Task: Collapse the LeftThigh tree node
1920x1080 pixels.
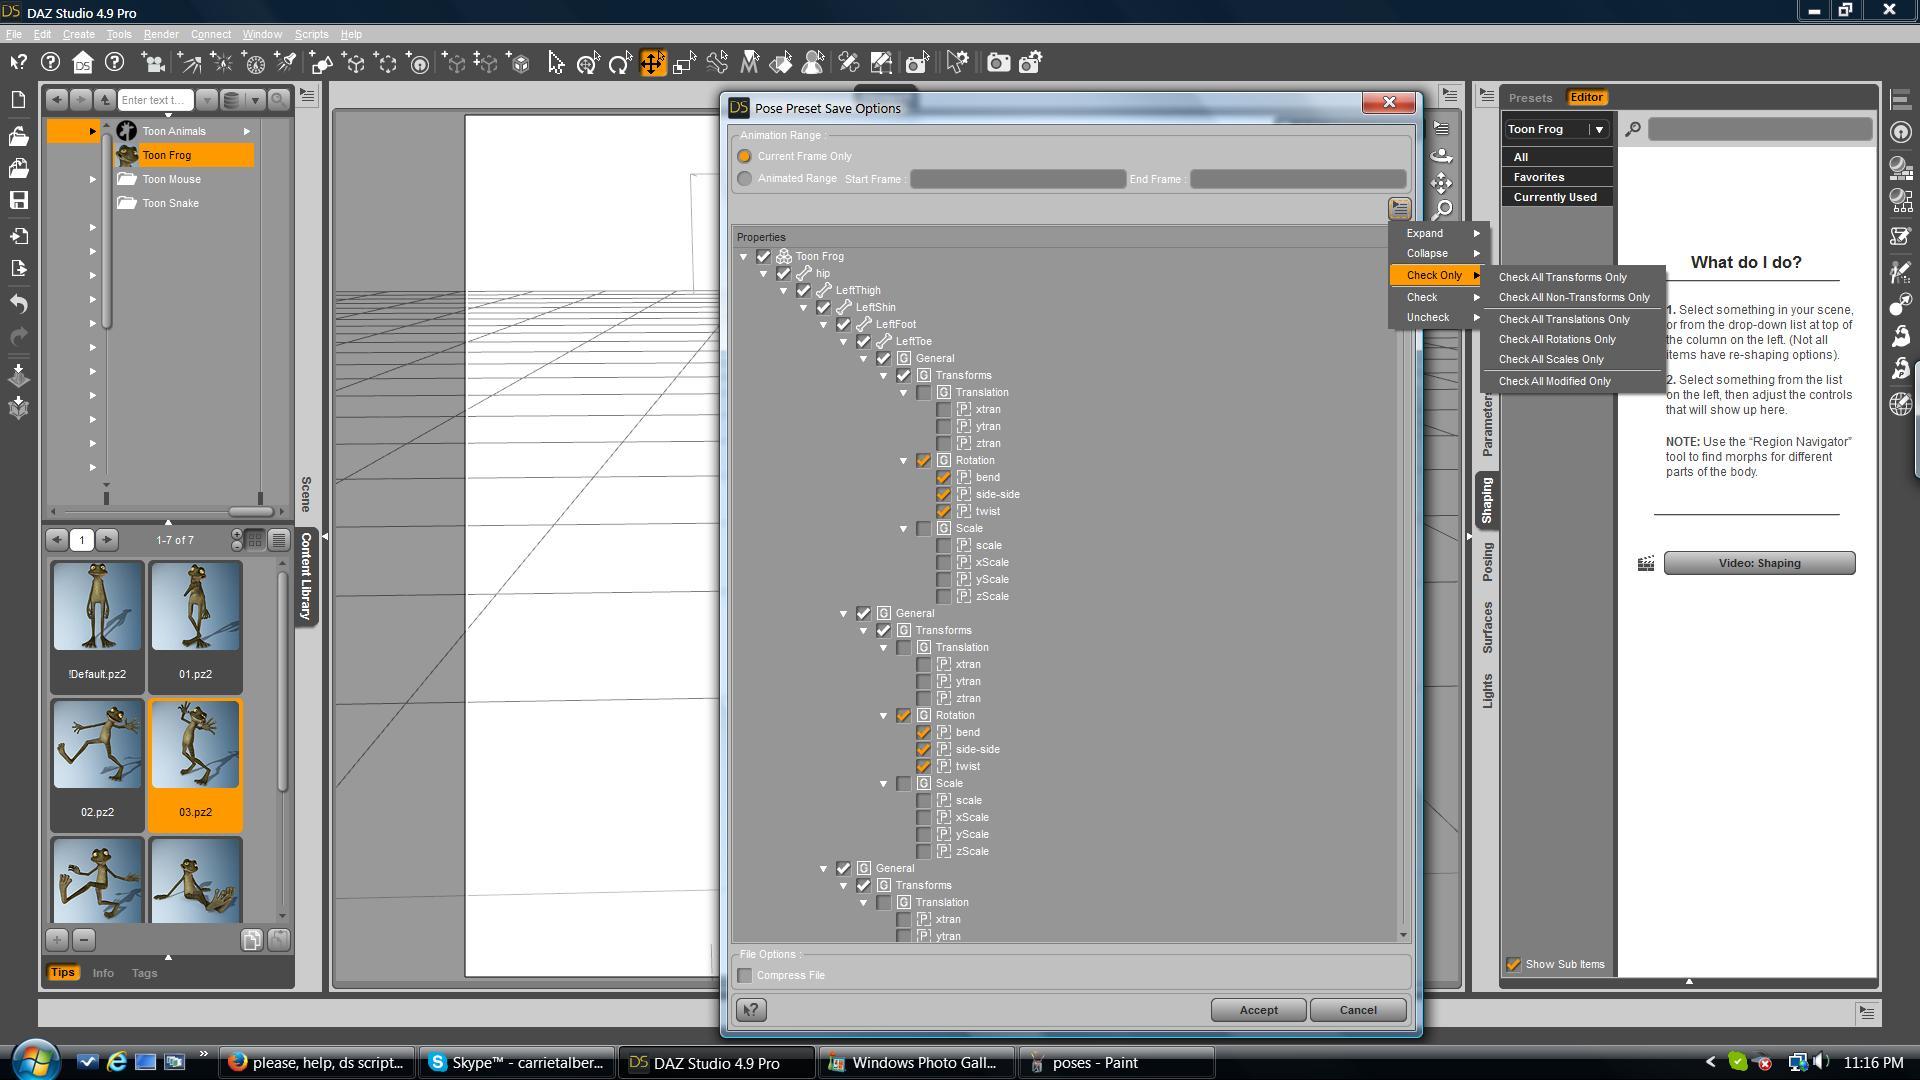Action: (784, 291)
